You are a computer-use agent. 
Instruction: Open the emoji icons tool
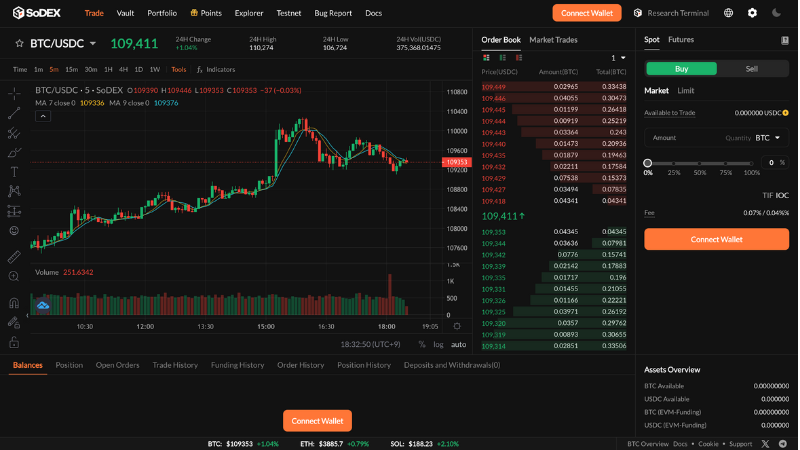pyautogui.click(x=14, y=231)
